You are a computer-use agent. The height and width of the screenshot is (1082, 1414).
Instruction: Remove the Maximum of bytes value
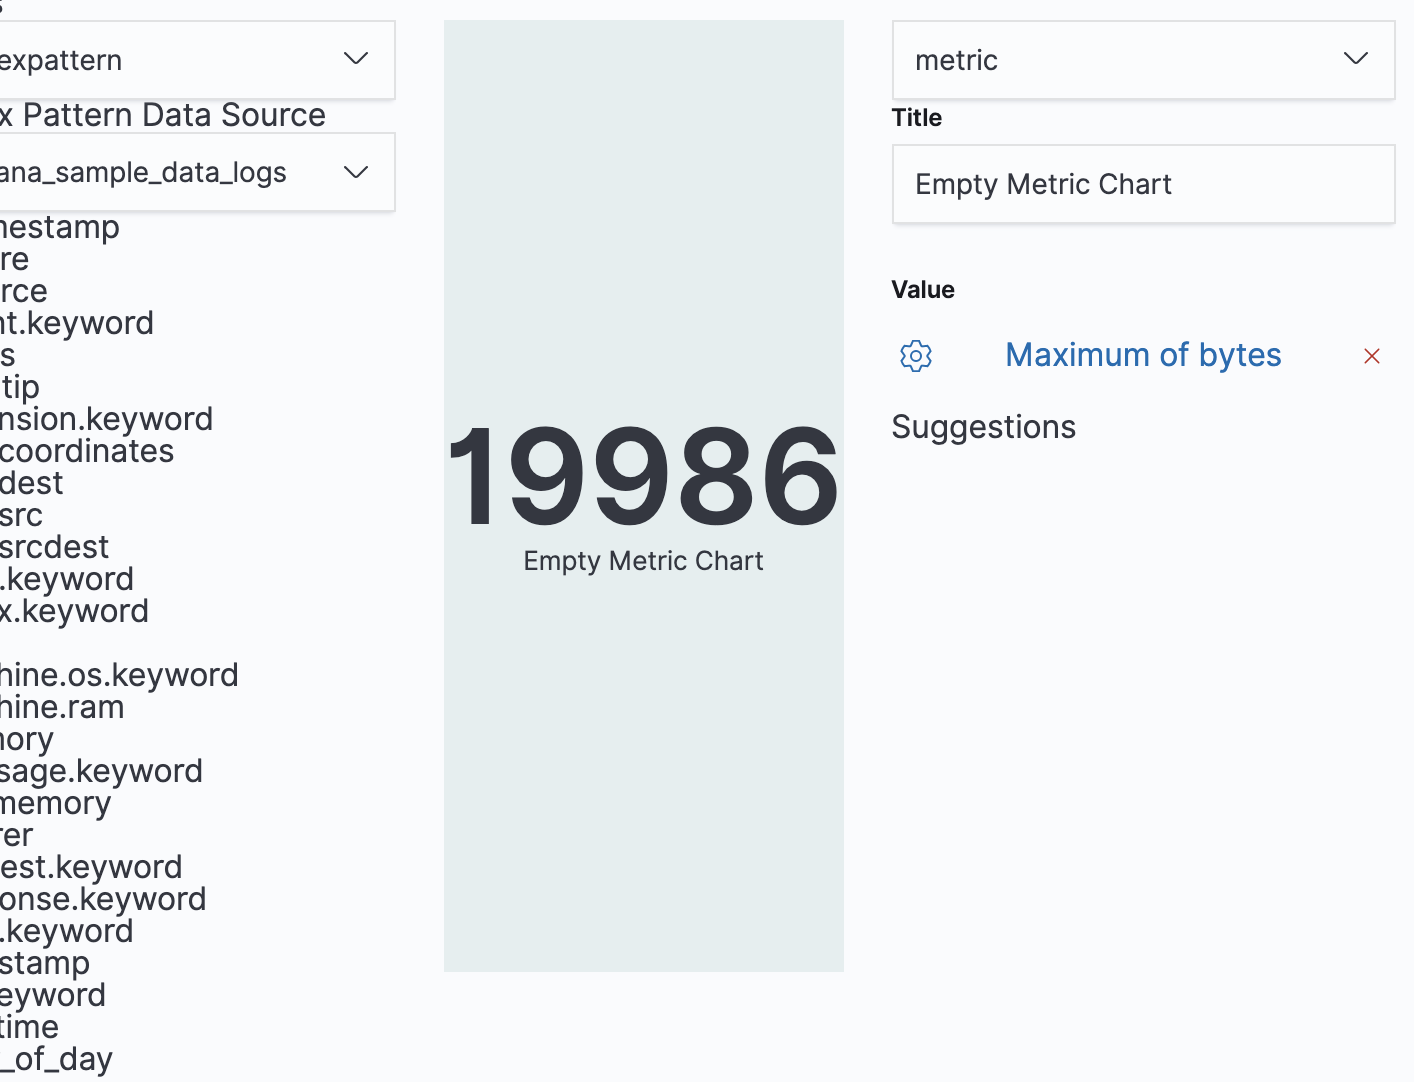point(1371,356)
